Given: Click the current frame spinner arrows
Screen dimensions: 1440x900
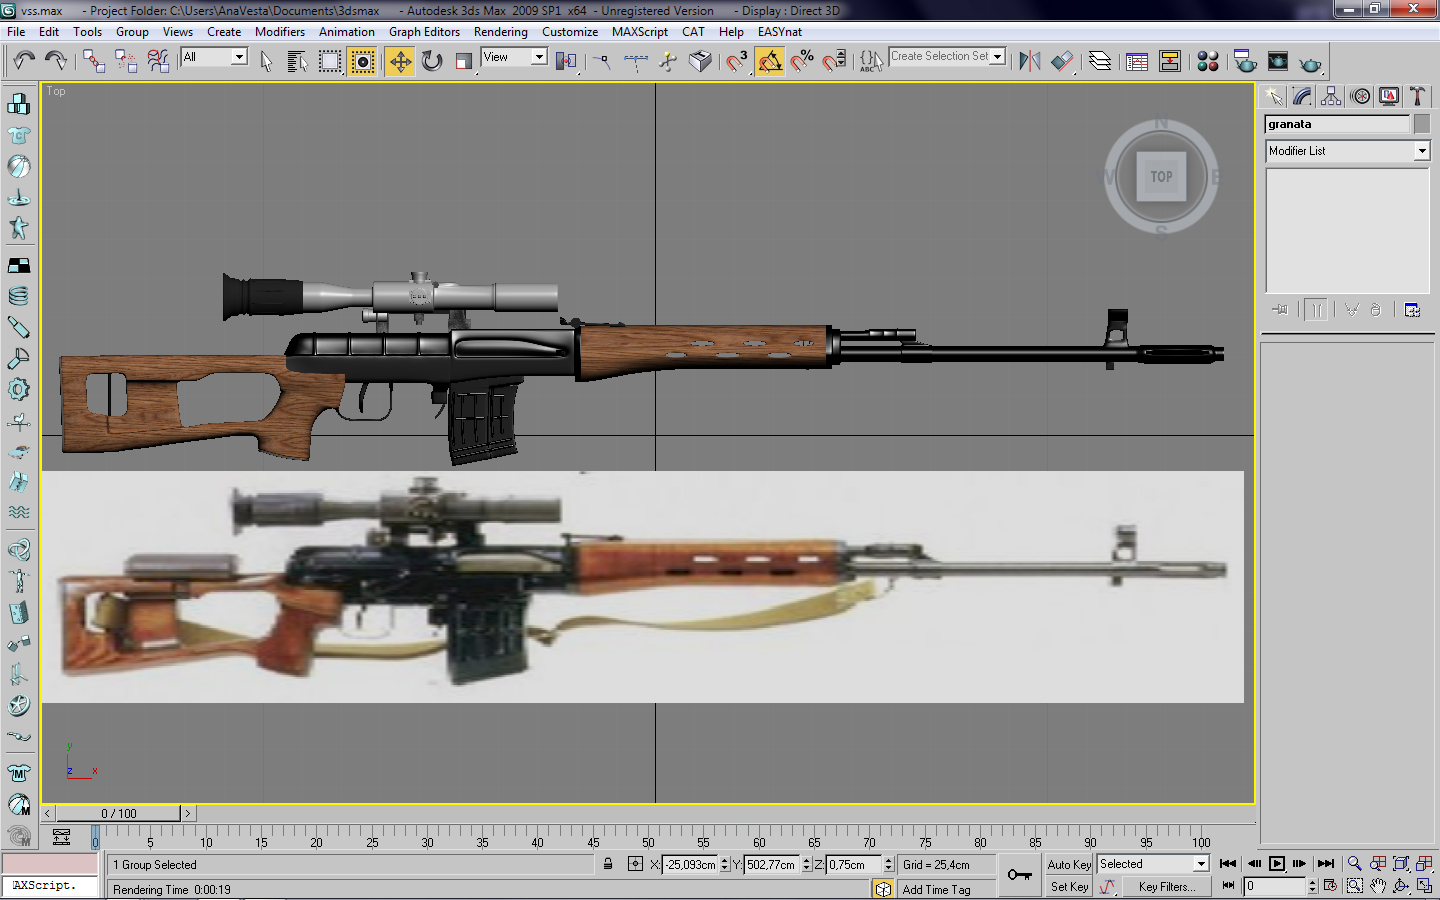Looking at the screenshot, I should 1313,886.
